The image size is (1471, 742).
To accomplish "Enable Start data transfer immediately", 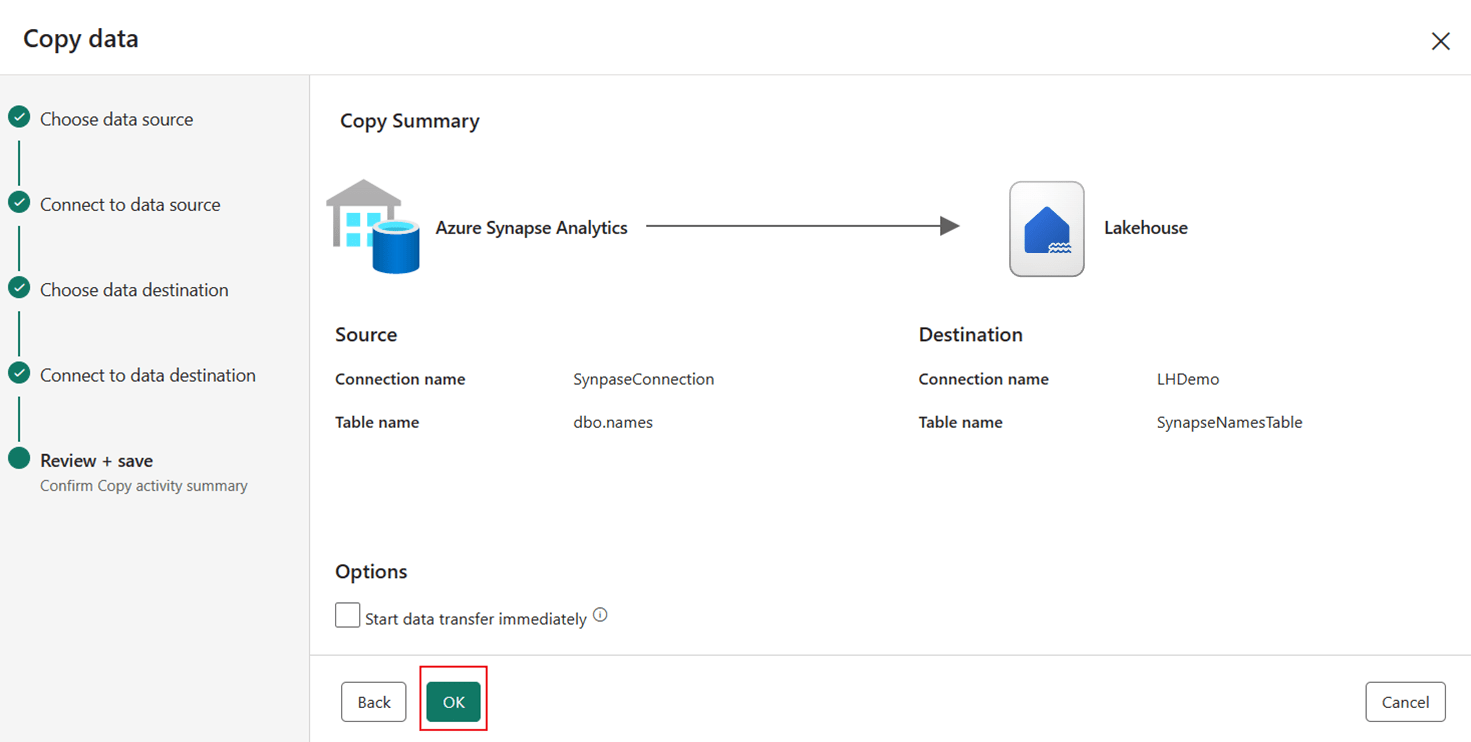I will (x=347, y=615).
